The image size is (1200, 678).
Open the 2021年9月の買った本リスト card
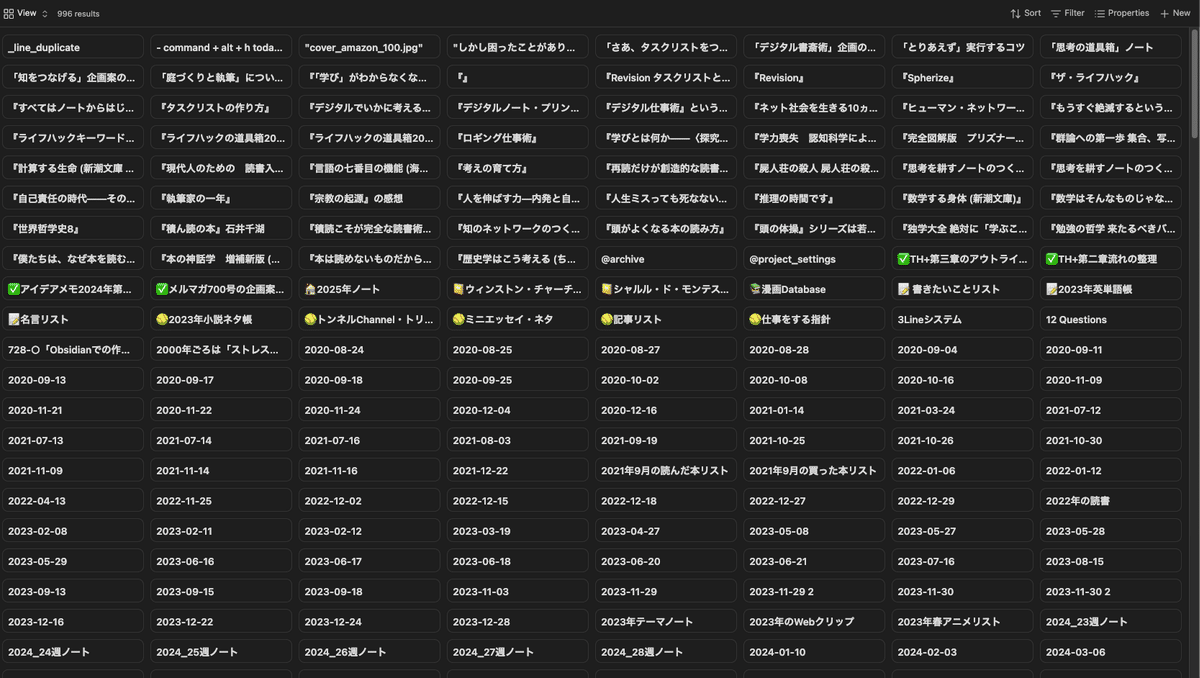pyautogui.click(x=814, y=471)
